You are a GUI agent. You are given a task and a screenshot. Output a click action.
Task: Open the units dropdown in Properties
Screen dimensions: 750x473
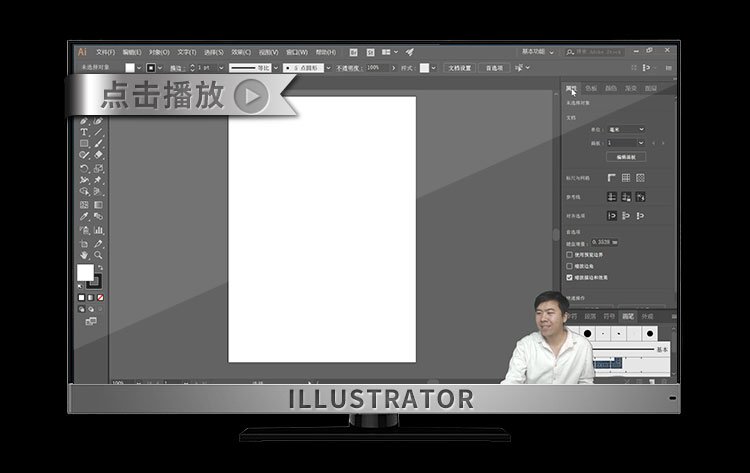point(626,130)
